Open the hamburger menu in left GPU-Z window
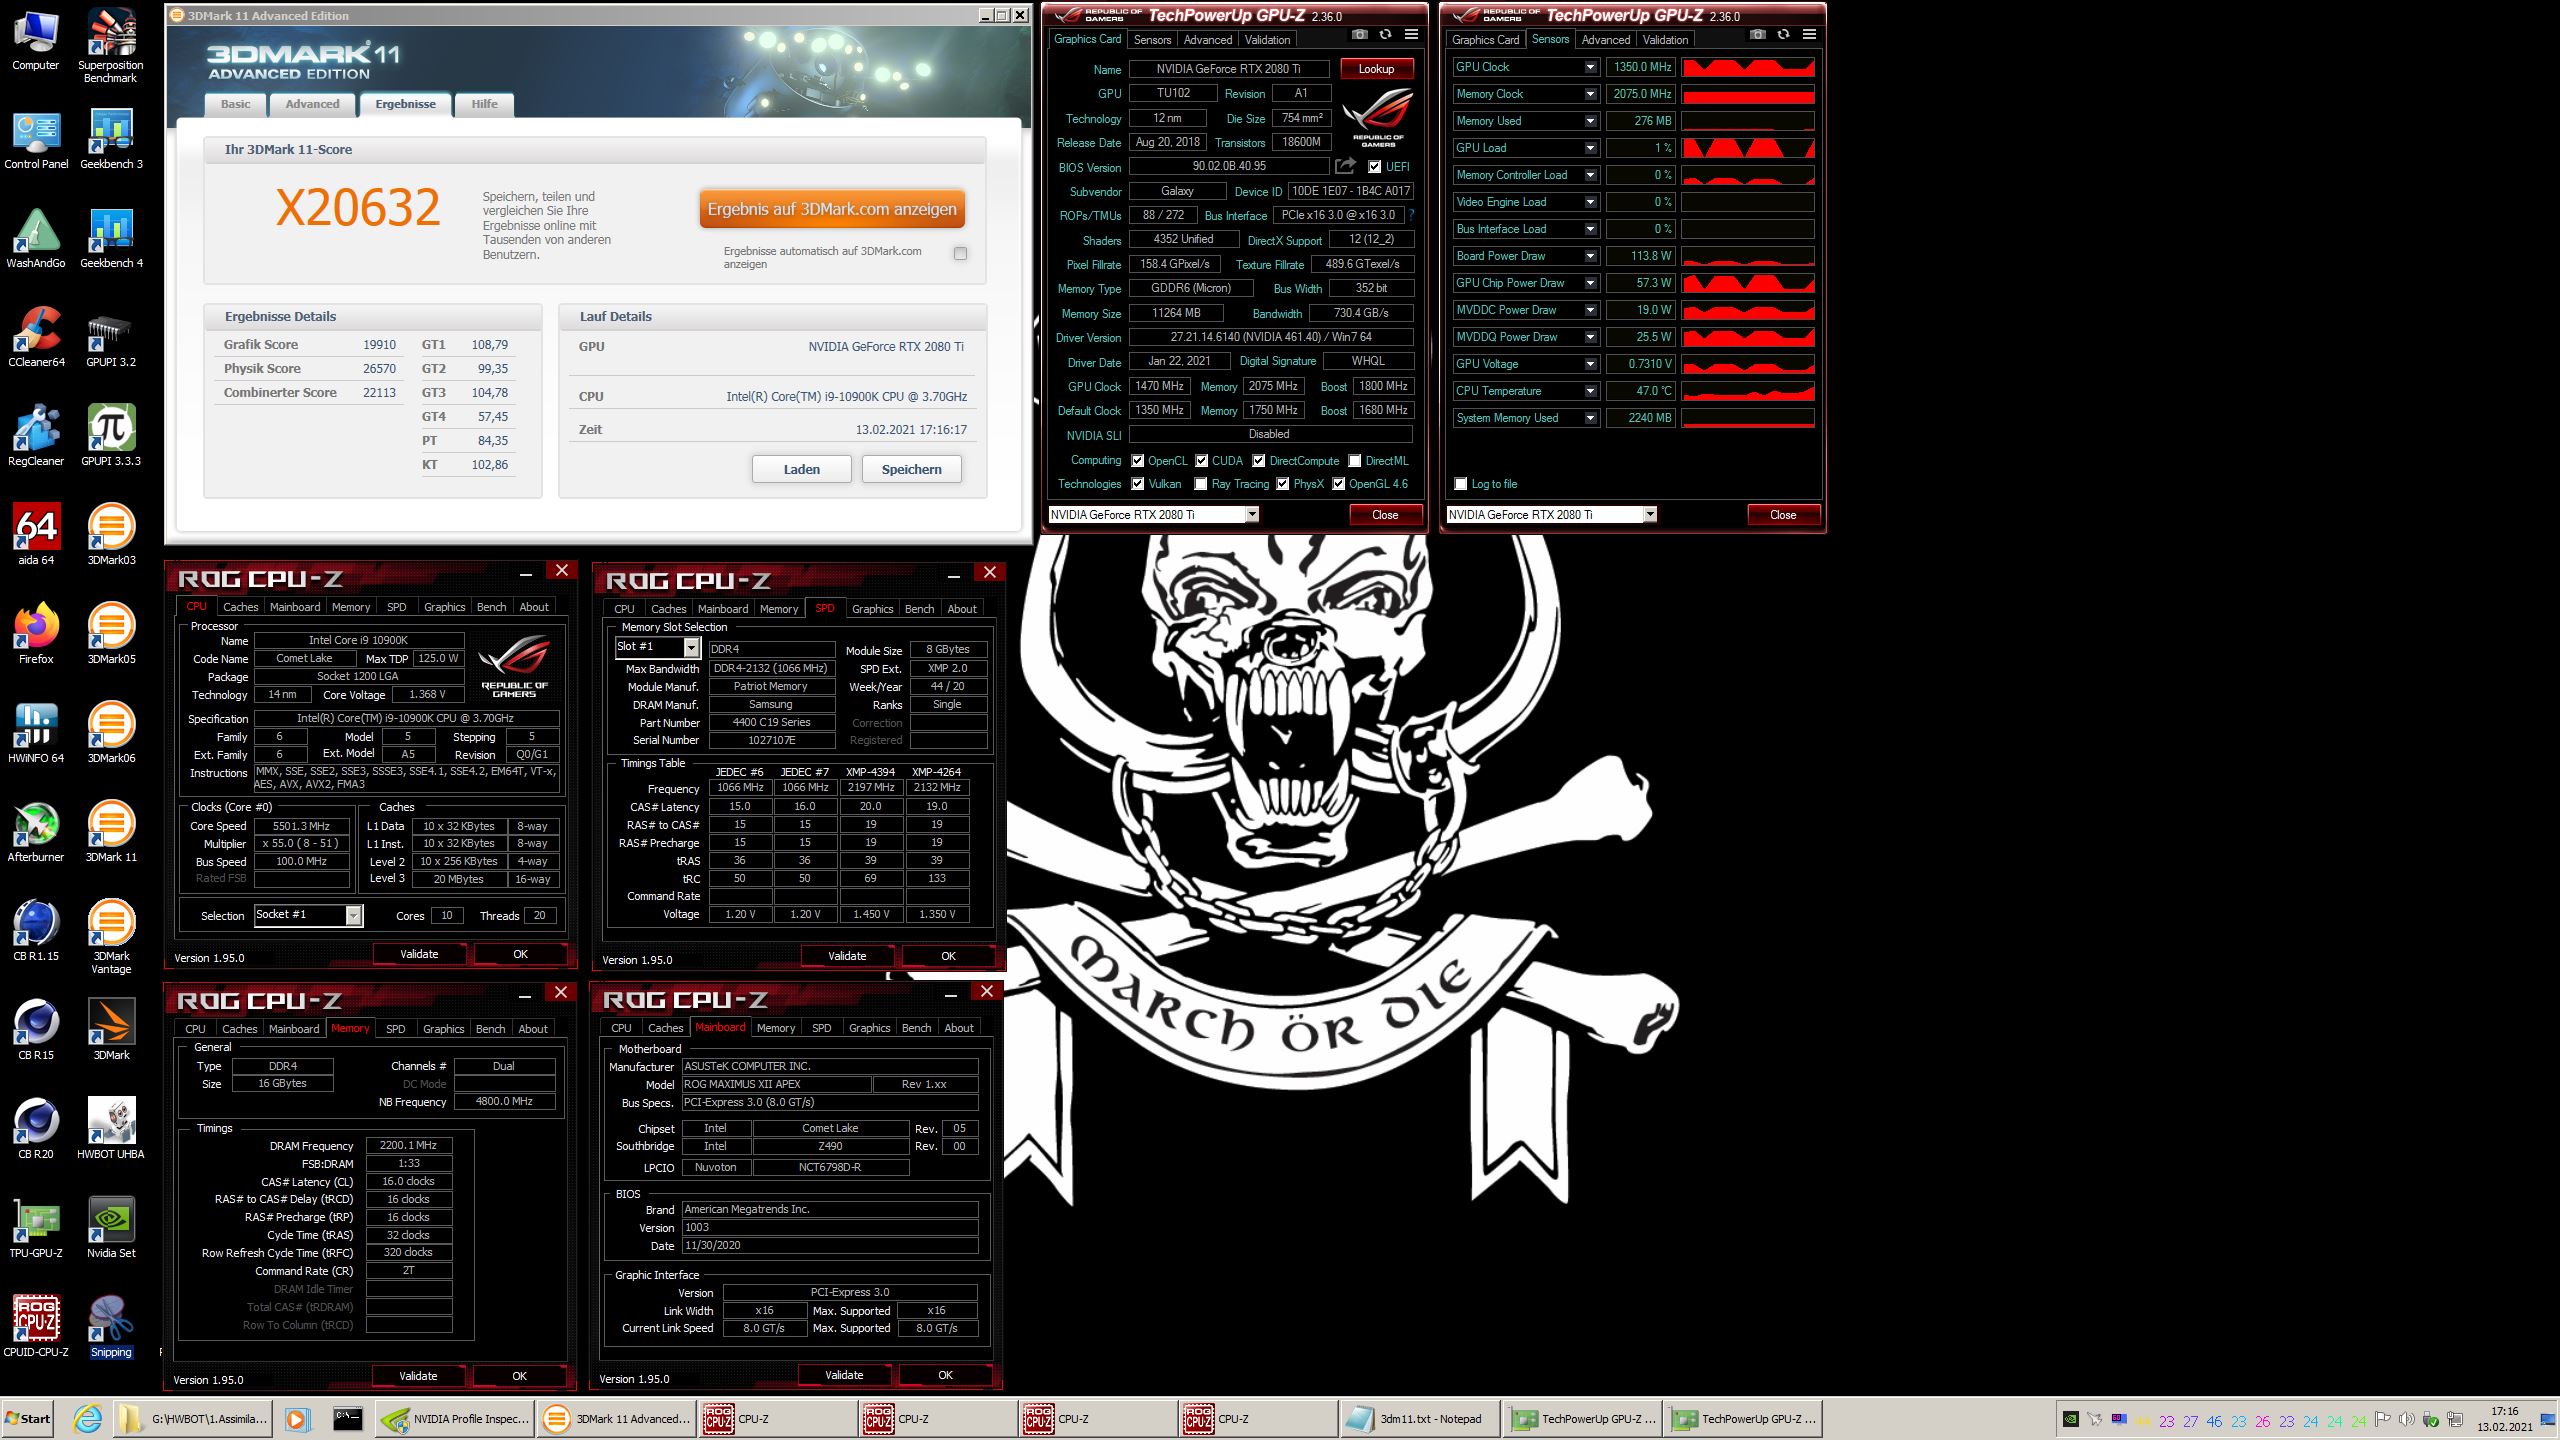This screenshot has height=1440, width=2560. 1411,35
